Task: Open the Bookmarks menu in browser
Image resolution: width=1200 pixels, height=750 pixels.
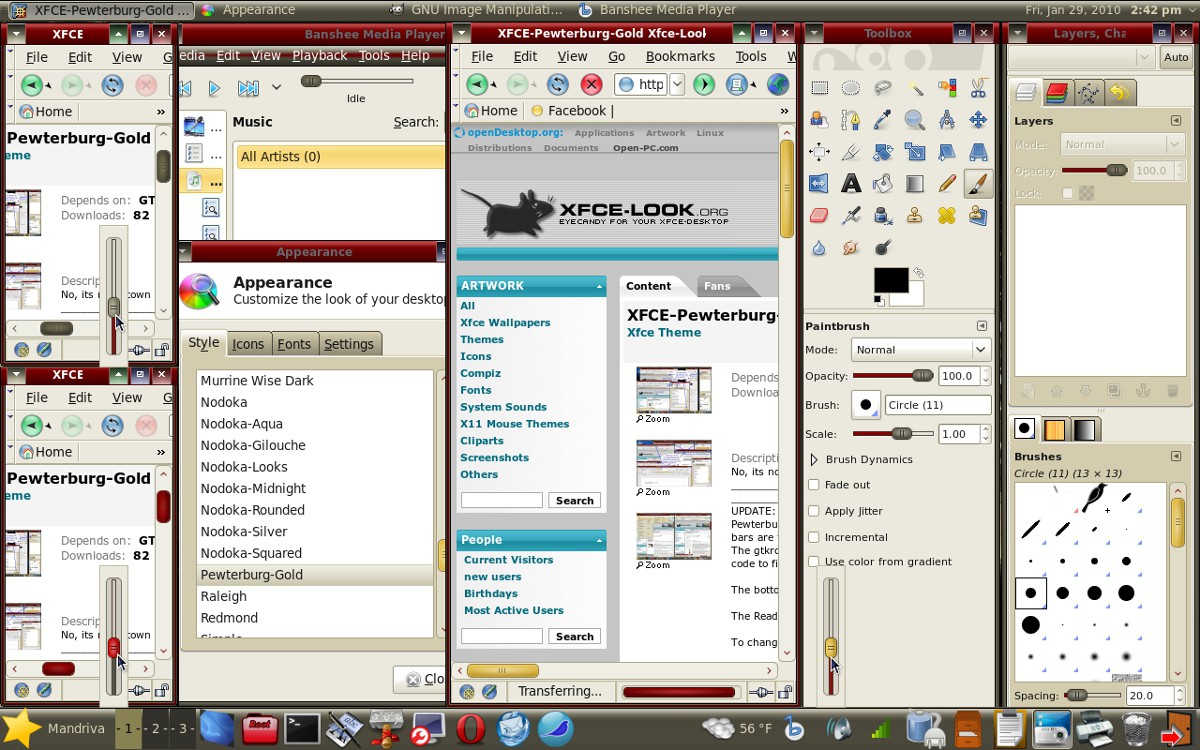Action: click(680, 56)
